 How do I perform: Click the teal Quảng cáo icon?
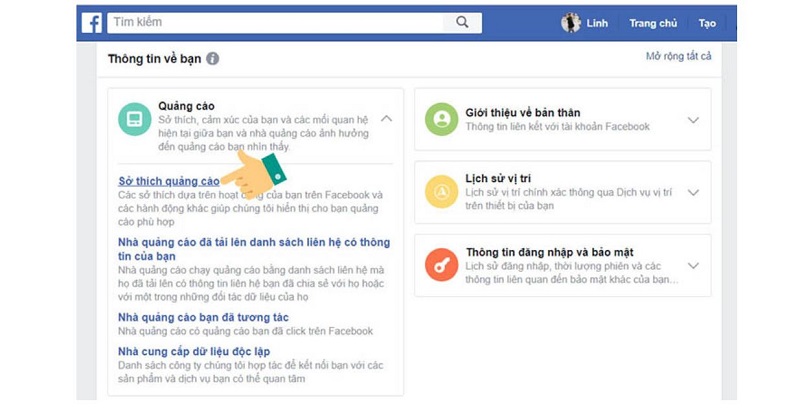tap(135, 119)
